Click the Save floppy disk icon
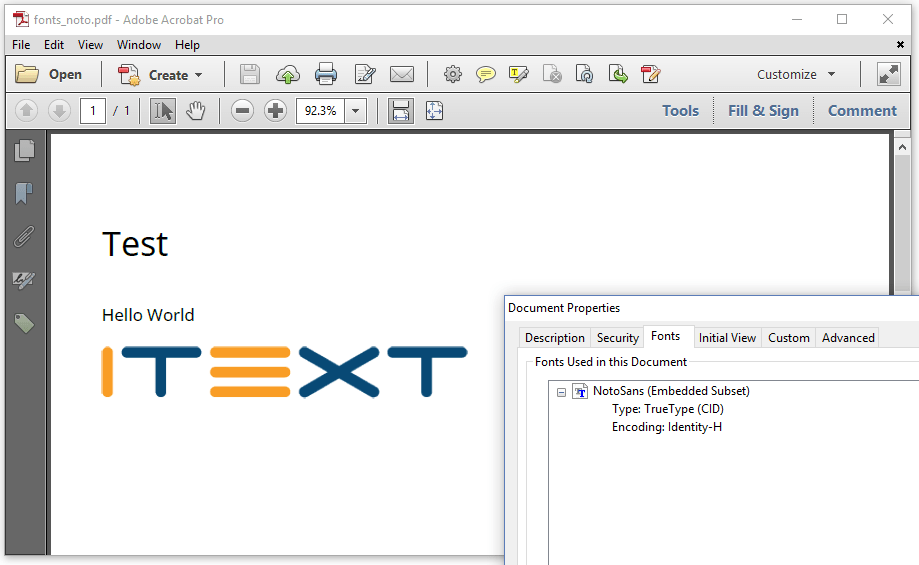The image size is (919, 565). click(250, 74)
